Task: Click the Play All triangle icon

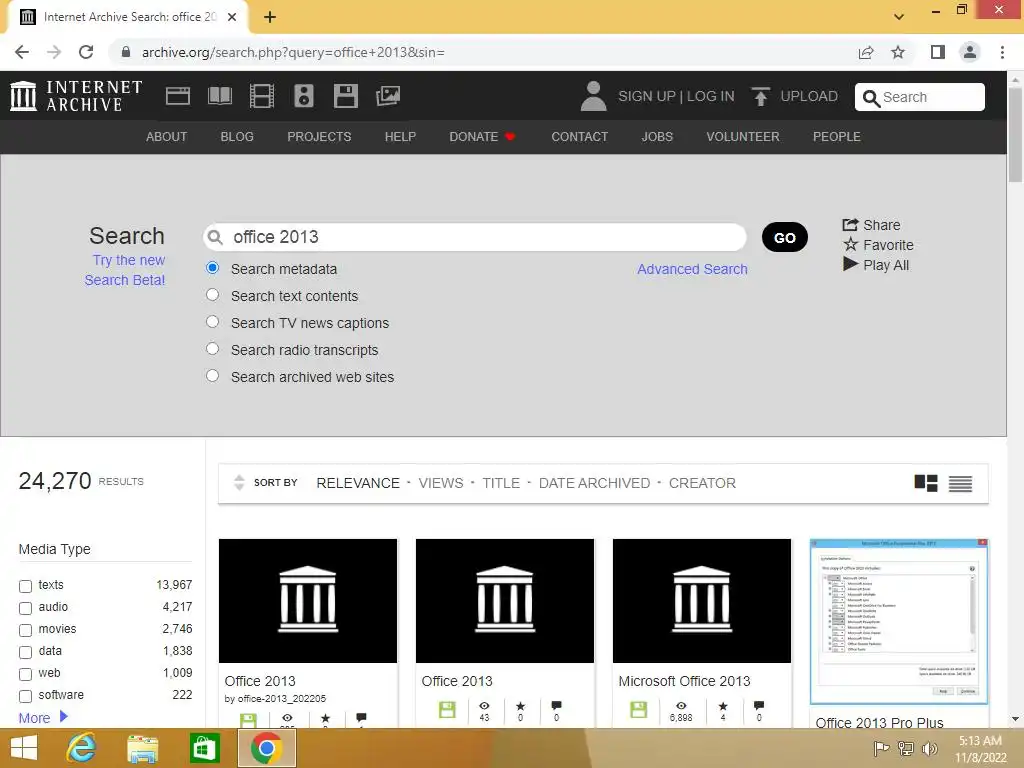Action: [x=850, y=264]
